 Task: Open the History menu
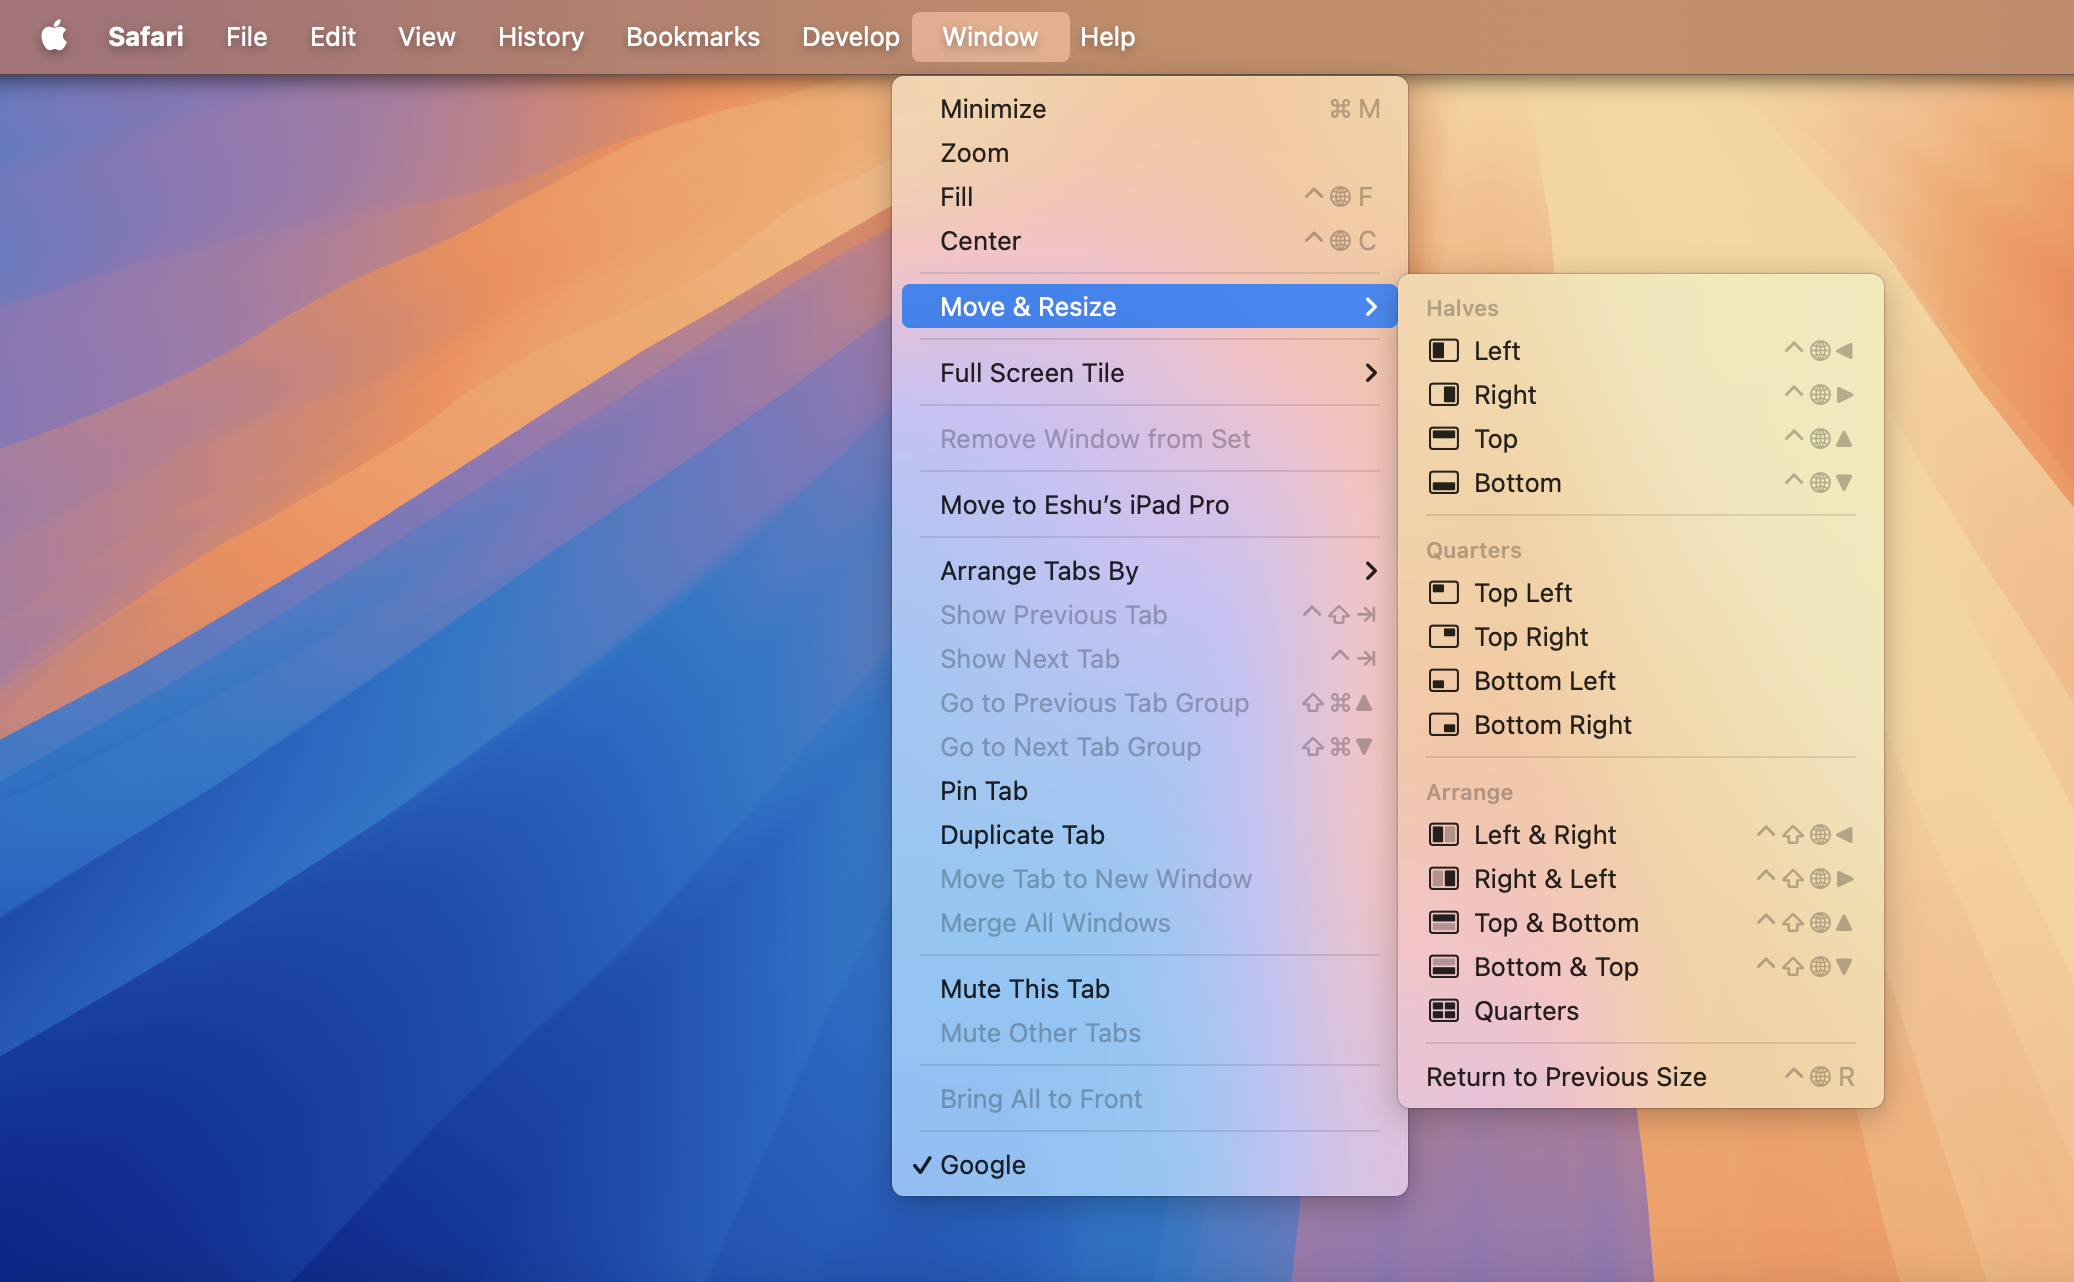point(541,37)
